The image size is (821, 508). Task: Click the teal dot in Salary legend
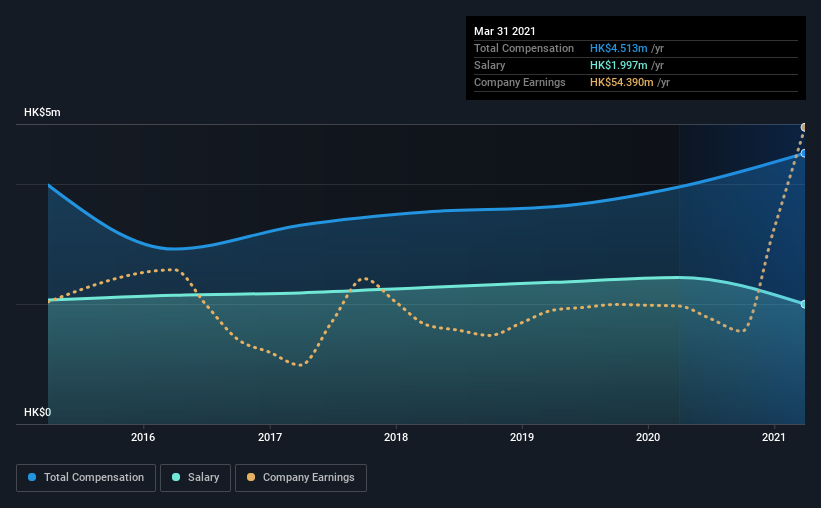pos(176,477)
